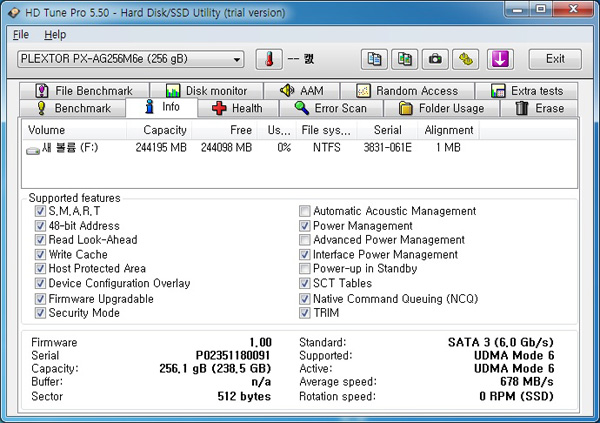Toggle the 48-bit Address checkbox
Screen dimensions: 600x423
[x=40, y=225]
